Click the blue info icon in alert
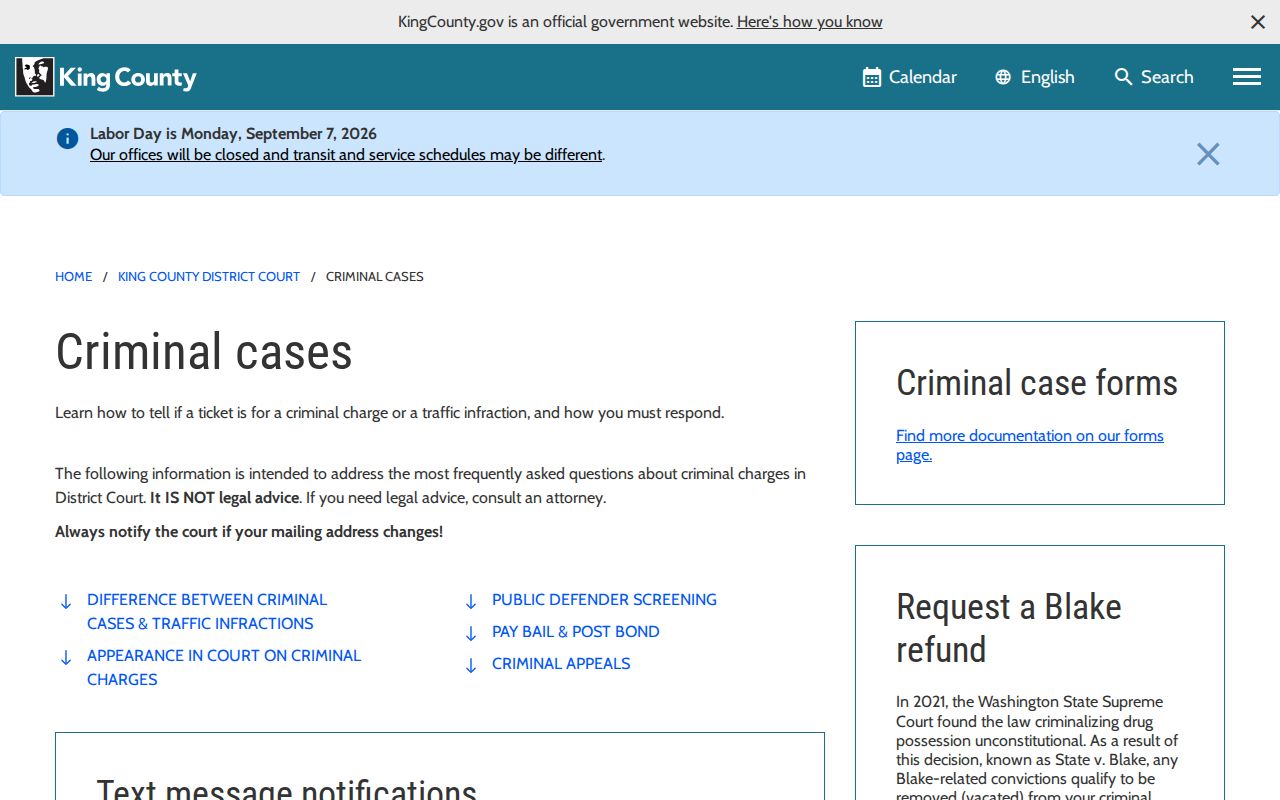The width and height of the screenshot is (1280, 800). pyautogui.click(x=67, y=139)
